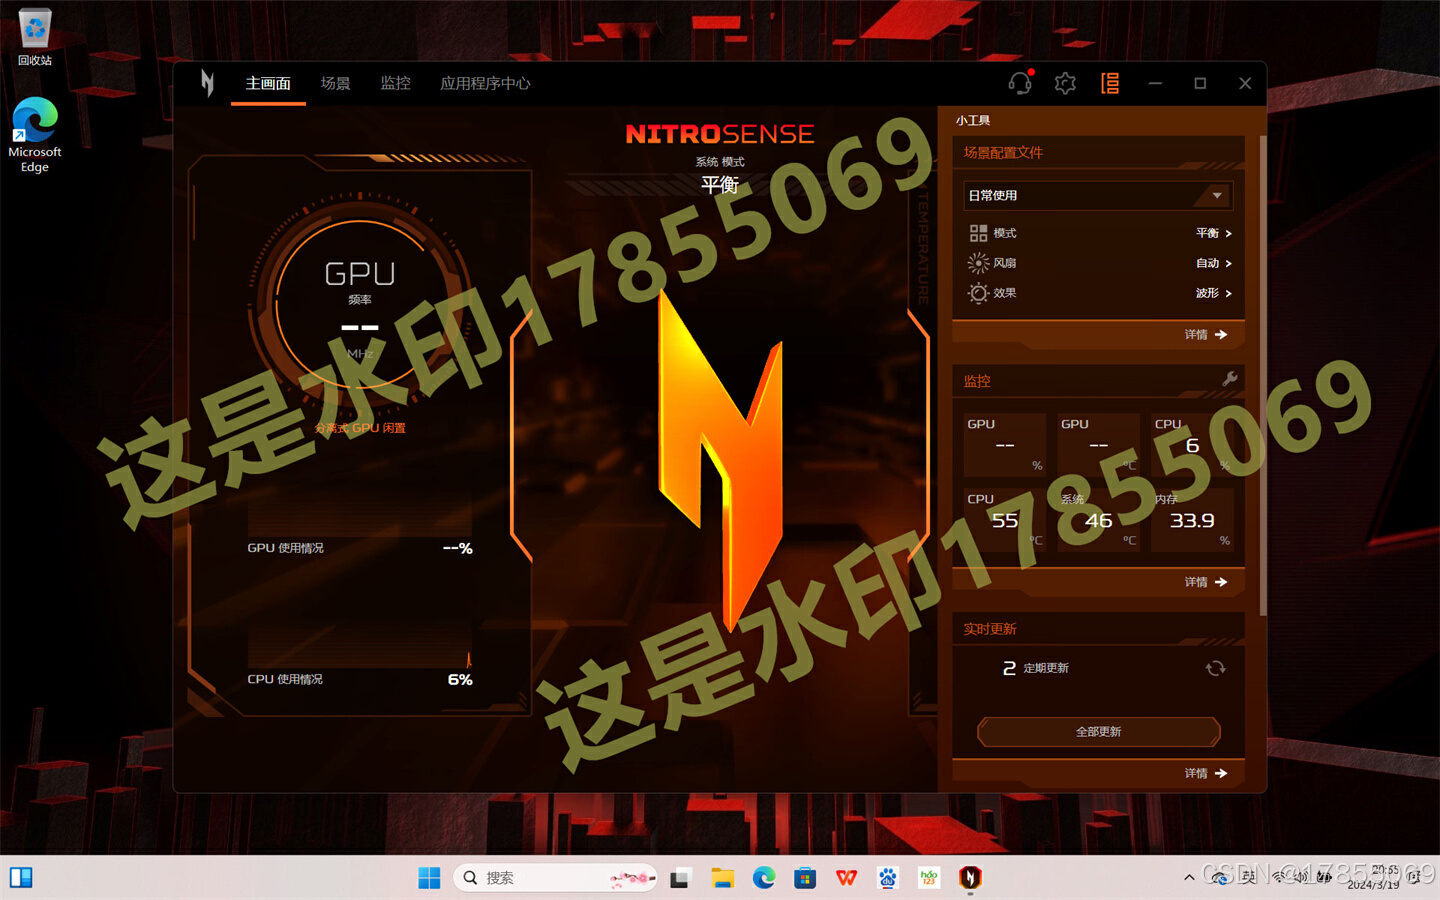Select the 内存 33.9% tile

pos(1192,520)
